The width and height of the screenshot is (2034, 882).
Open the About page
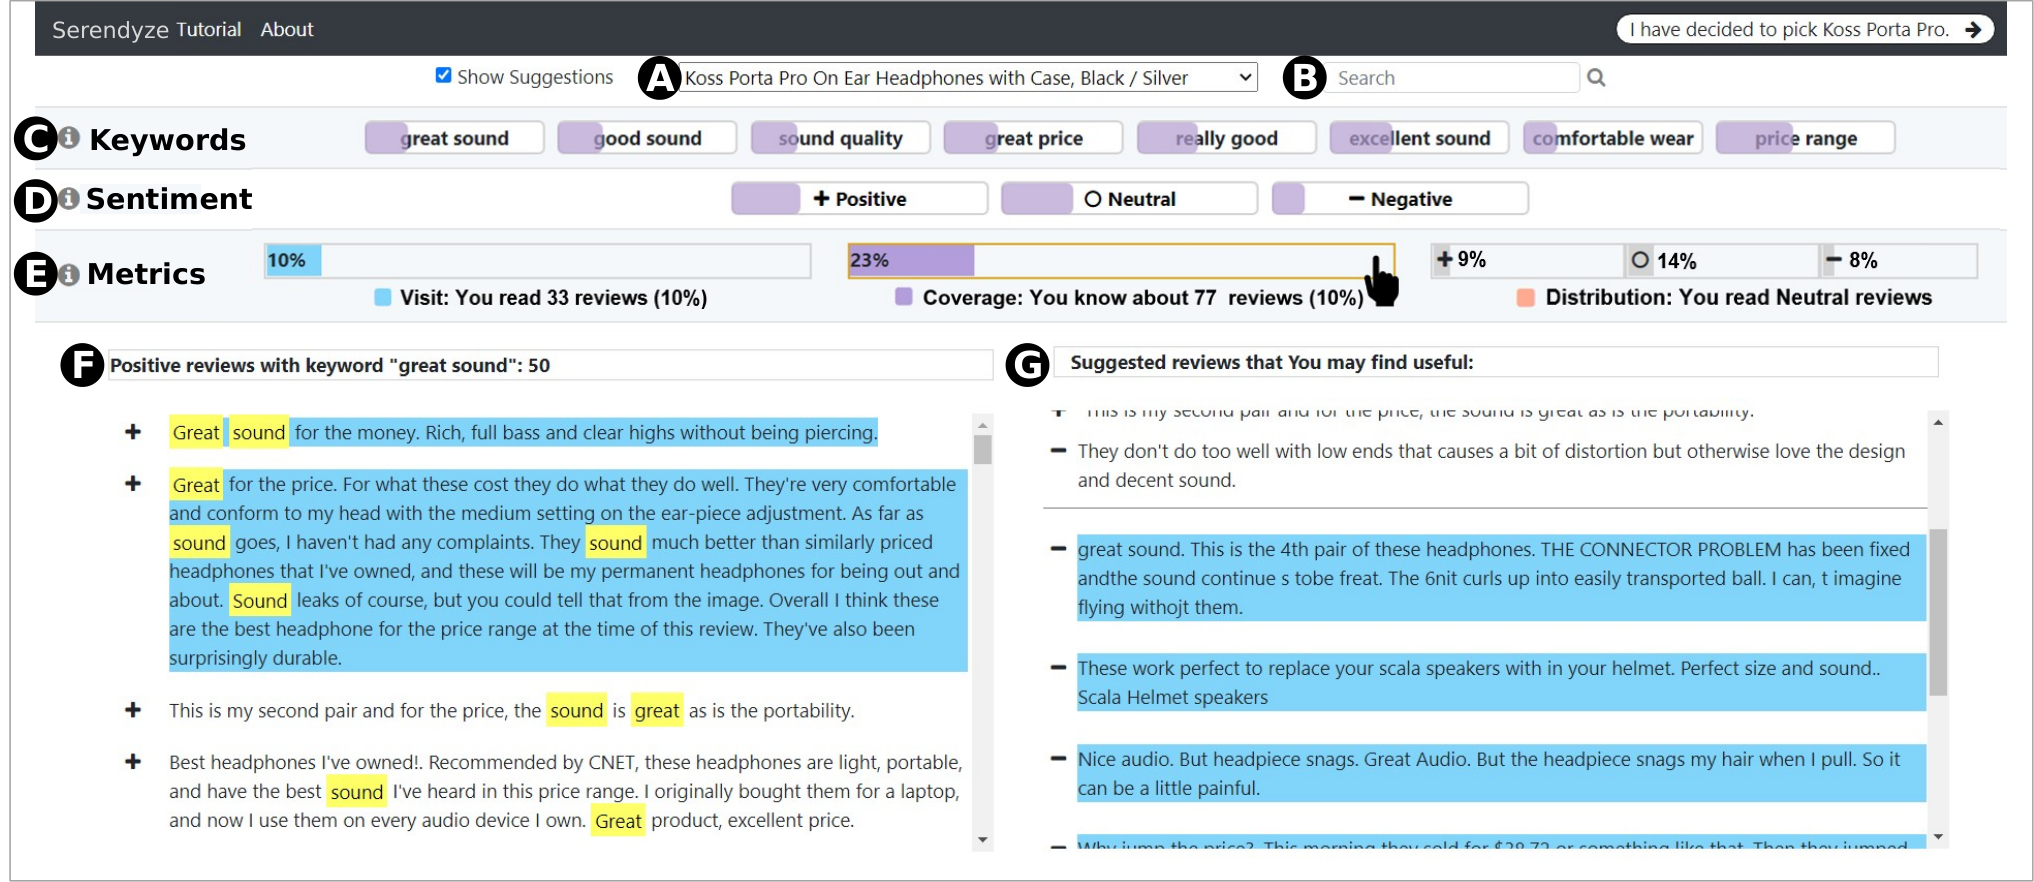(x=287, y=30)
